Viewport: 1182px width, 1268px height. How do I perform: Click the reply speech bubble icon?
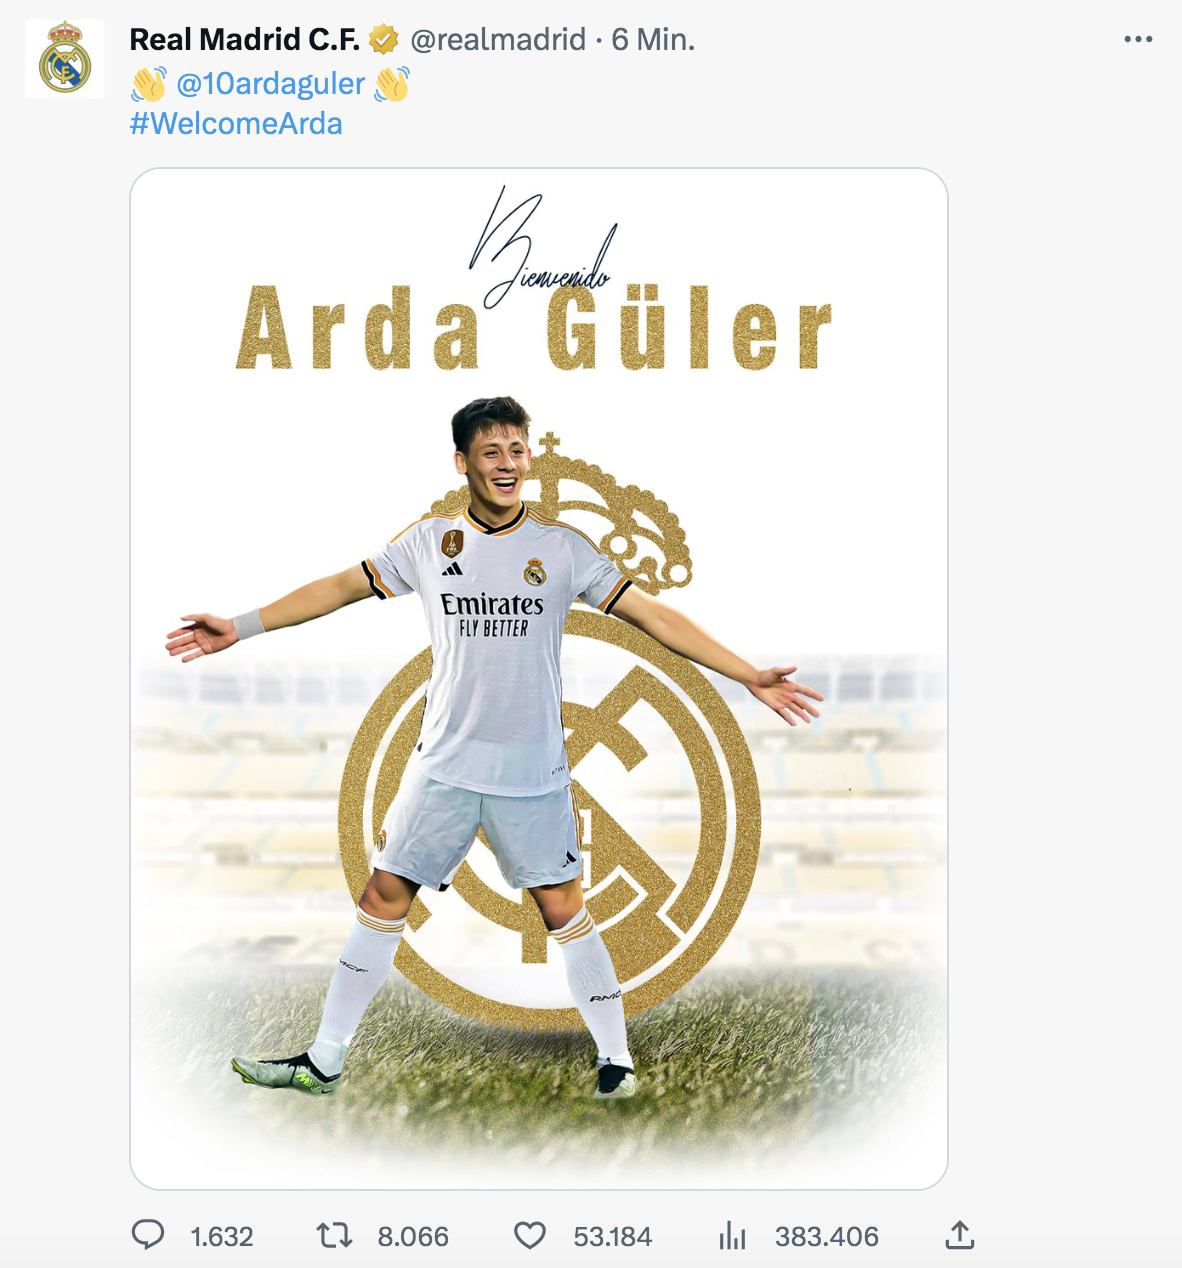[148, 1236]
